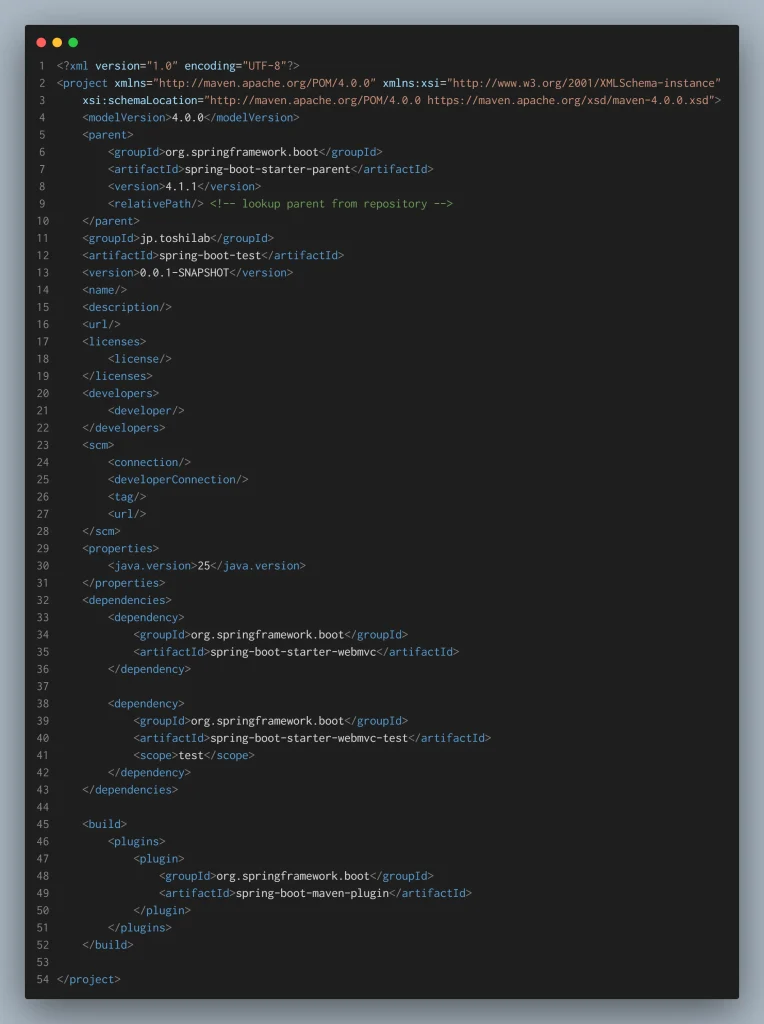Click the closing </developers> tag

123,428
